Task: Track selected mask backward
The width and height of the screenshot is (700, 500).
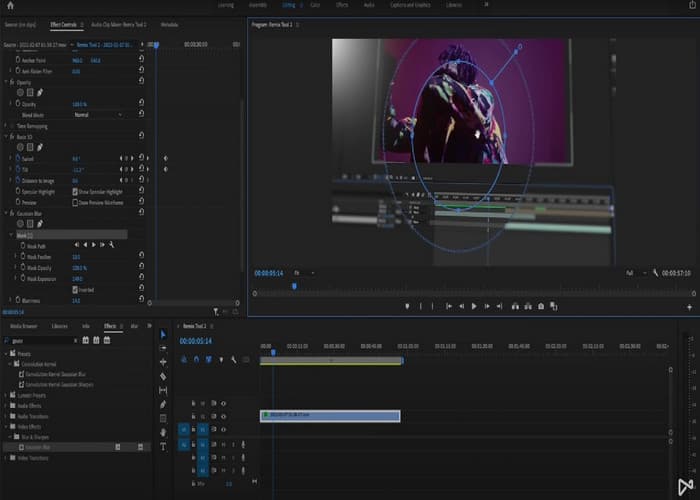Action: (85, 245)
